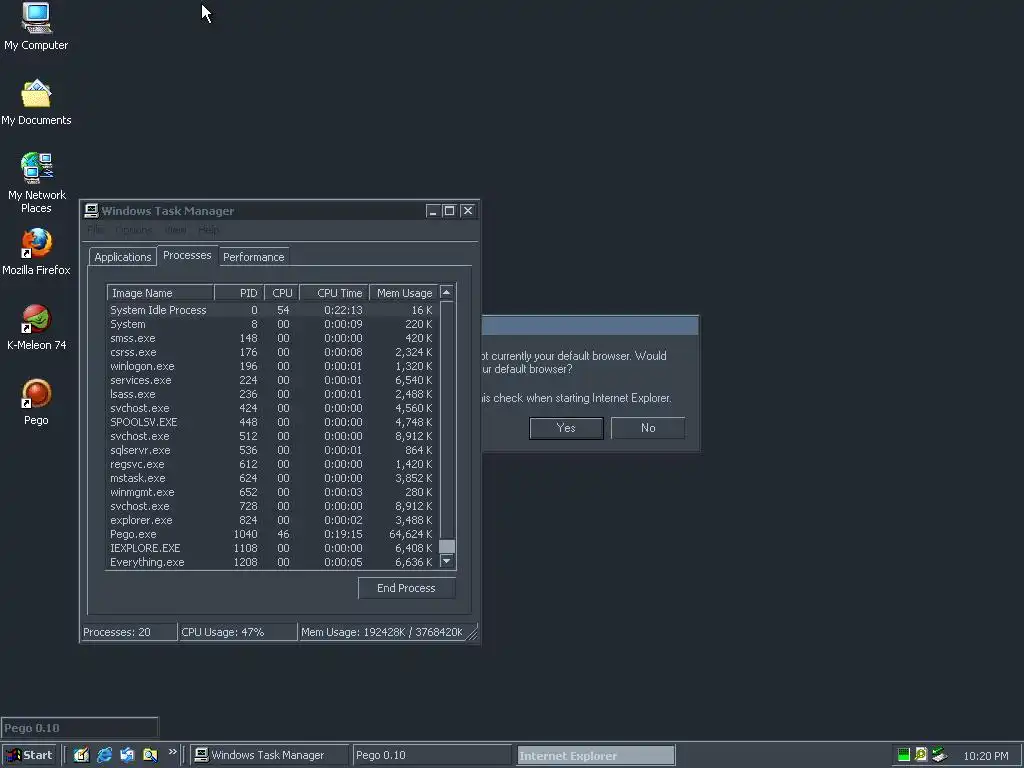Select the svchost.exe row with PID 424
The height and width of the screenshot is (768, 1024).
click(x=272, y=408)
